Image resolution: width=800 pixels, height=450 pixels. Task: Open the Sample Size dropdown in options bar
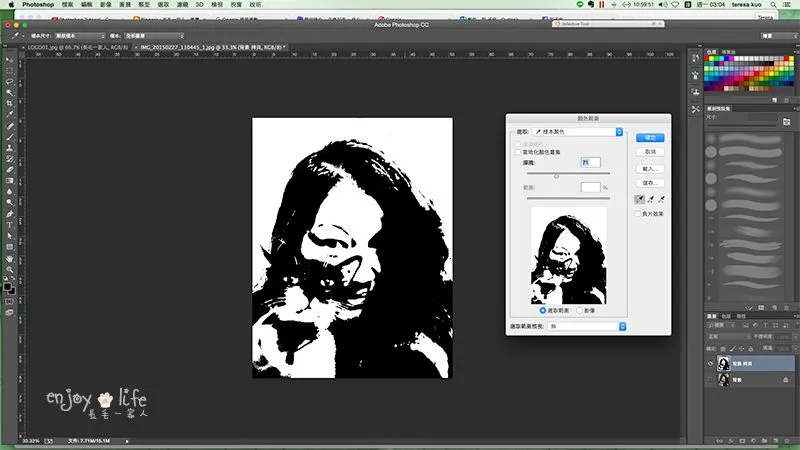(80, 36)
